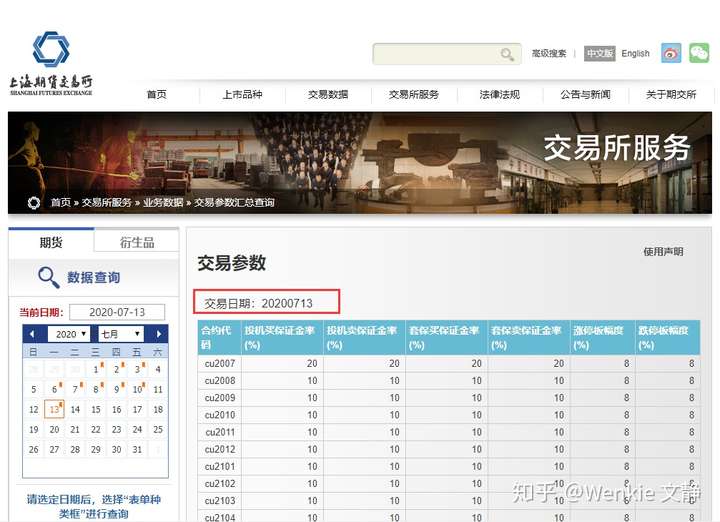Open the 使用声明 link
This screenshot has height=522, width=720.
pos(663,252)
